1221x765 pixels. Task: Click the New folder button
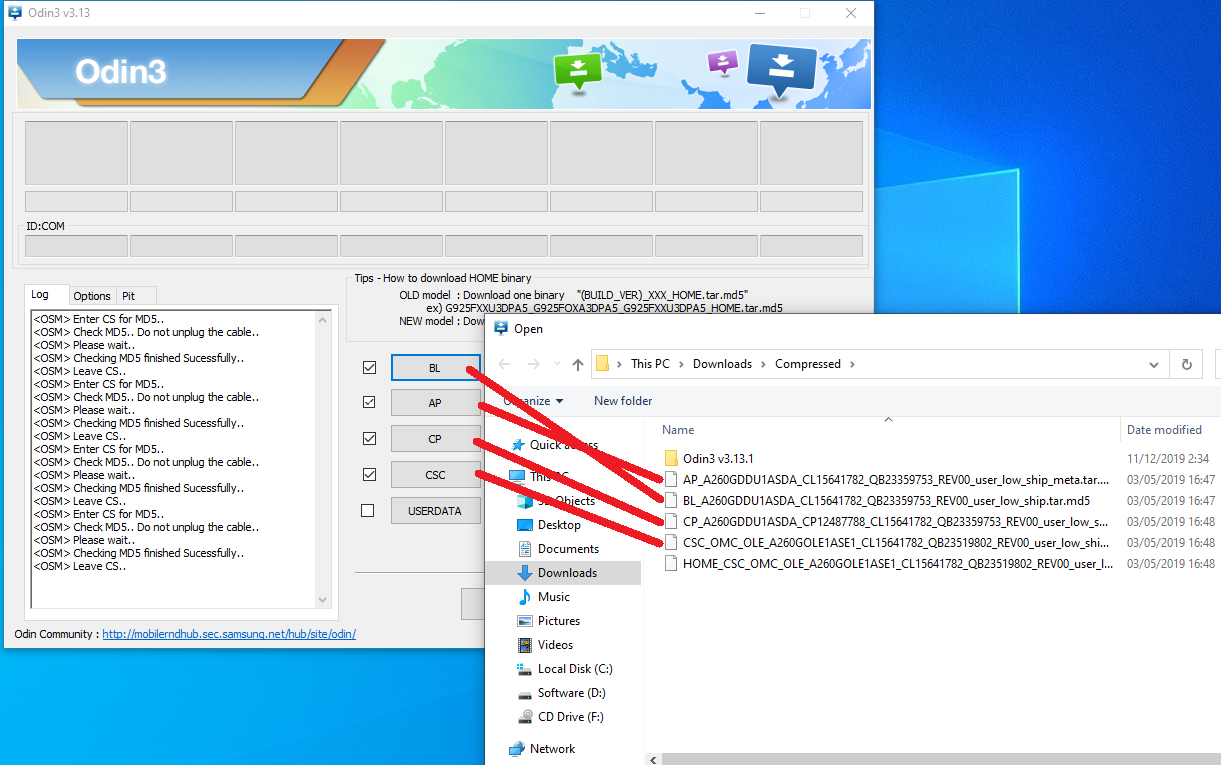[623, 401]
